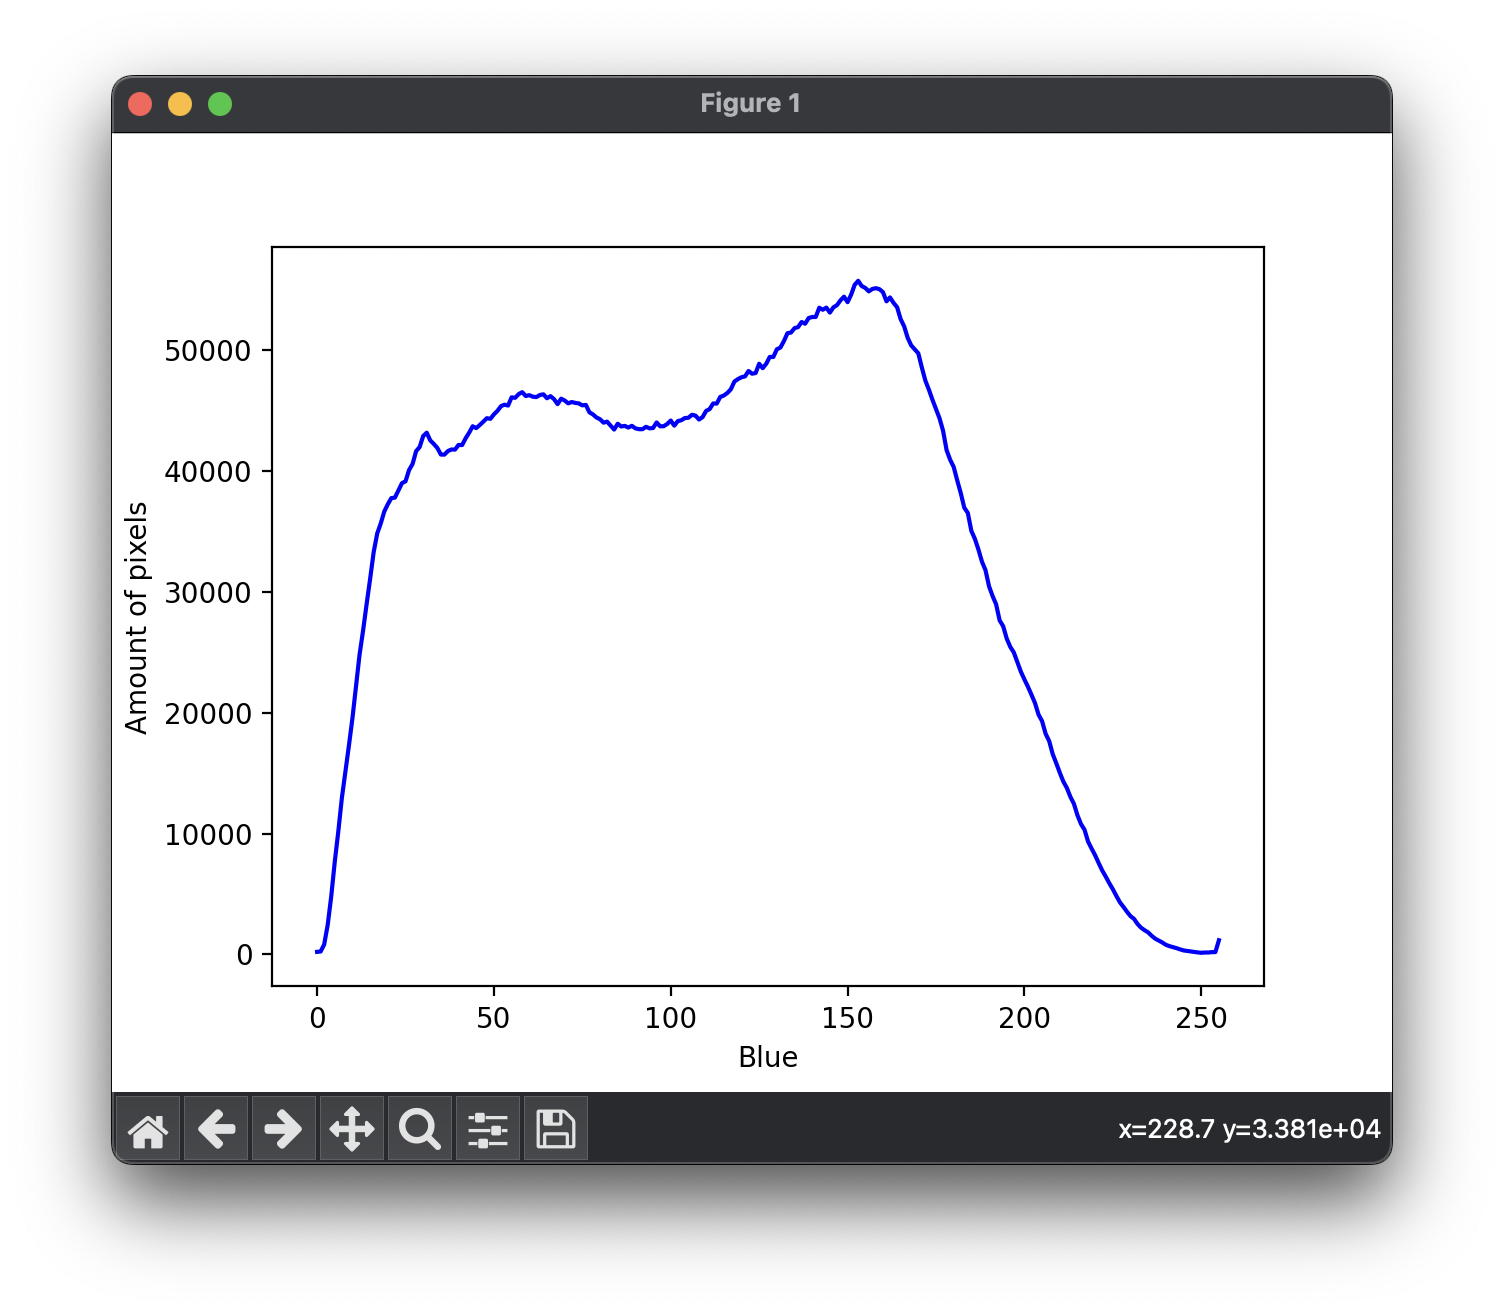Go forward to the next view
This screenshot has width=1504, height=1312.
point(284,1129)
